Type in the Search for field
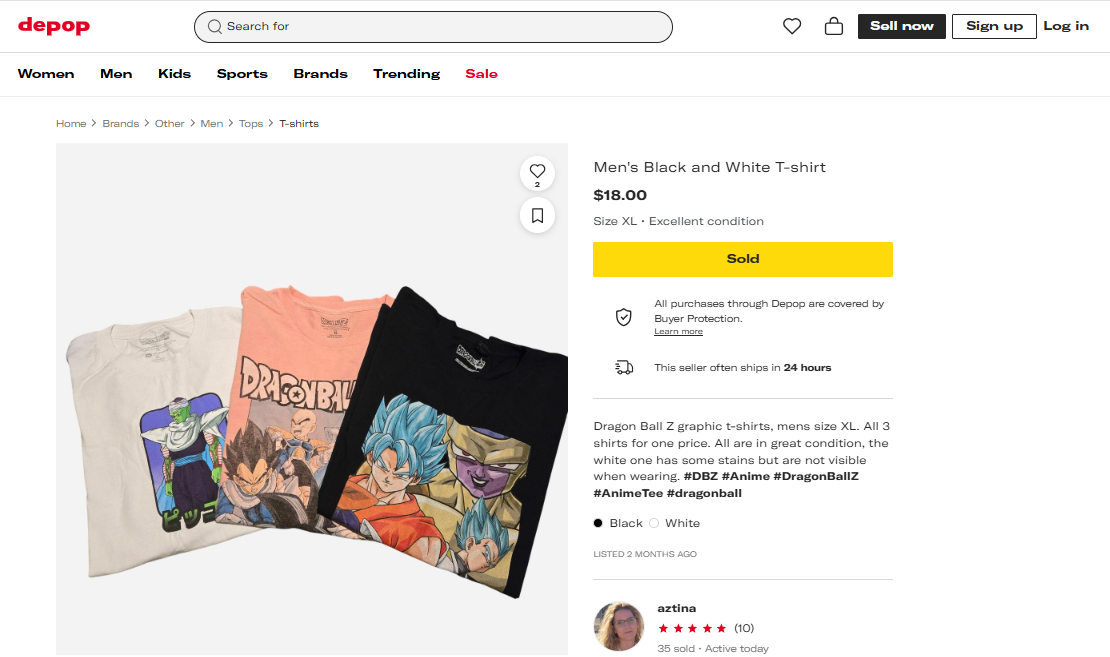This screenshot has height=657, width=1110. [x=440, y=27]
